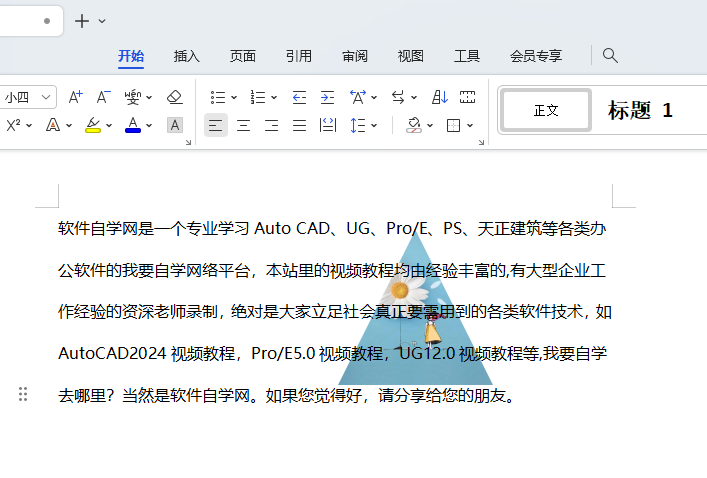Click the text direction arrows icon

[x=398, y=97]
